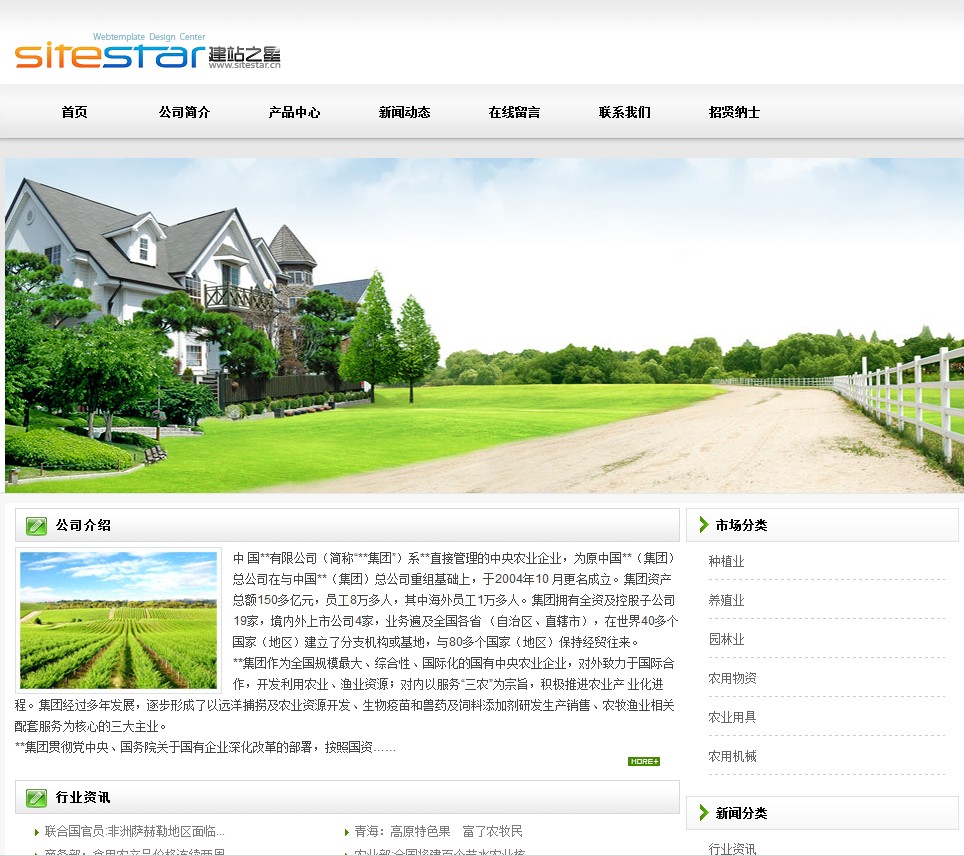
Task: Open 产品中心 from the top menu
Action: click(294, 112)
